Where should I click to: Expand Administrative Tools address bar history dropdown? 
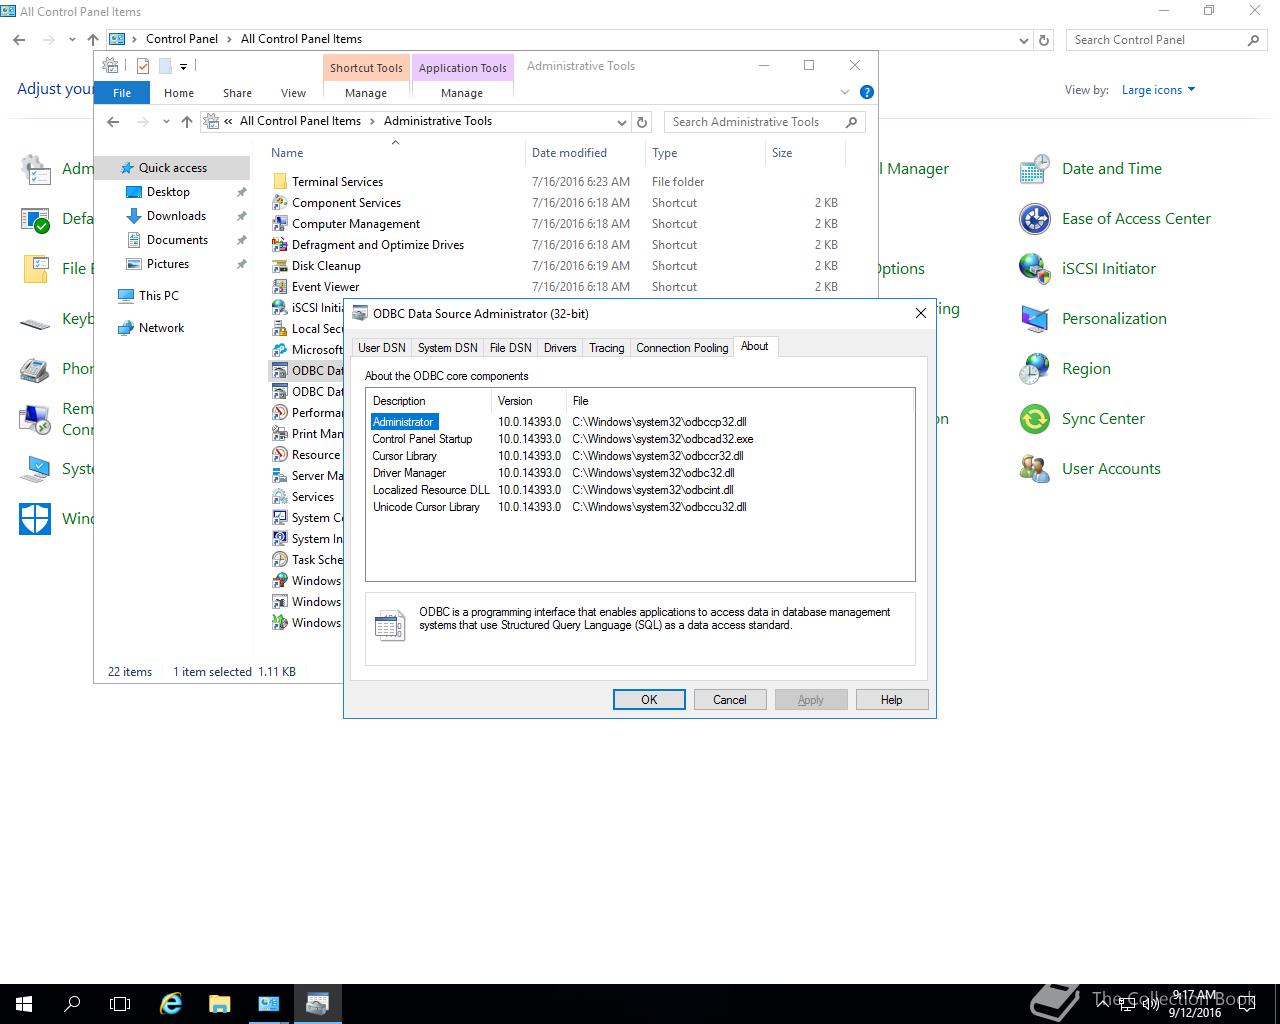point(622,122)
